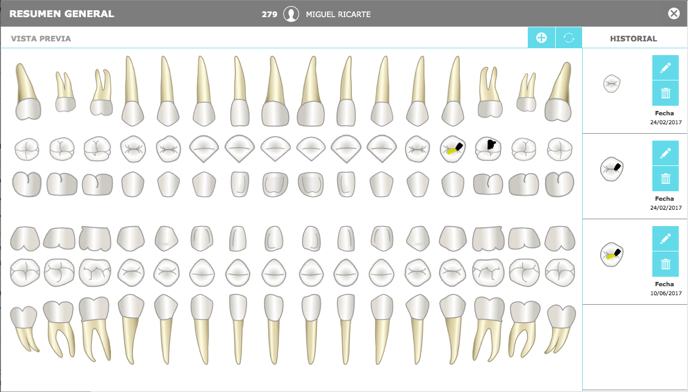688x392 pixels.
Task: Select the lower-right last molar with root
Action: tap(560, 329)
